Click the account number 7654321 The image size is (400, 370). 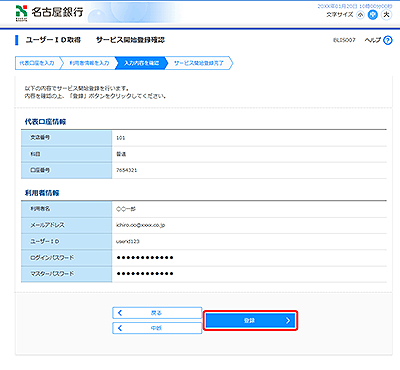tap(126, 170)
